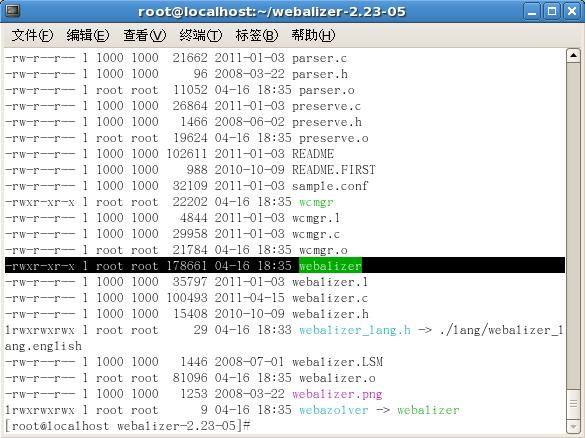Screen dimensions: 585x438
Task: Click the green wcmgr file name
Action: point(316,203)
